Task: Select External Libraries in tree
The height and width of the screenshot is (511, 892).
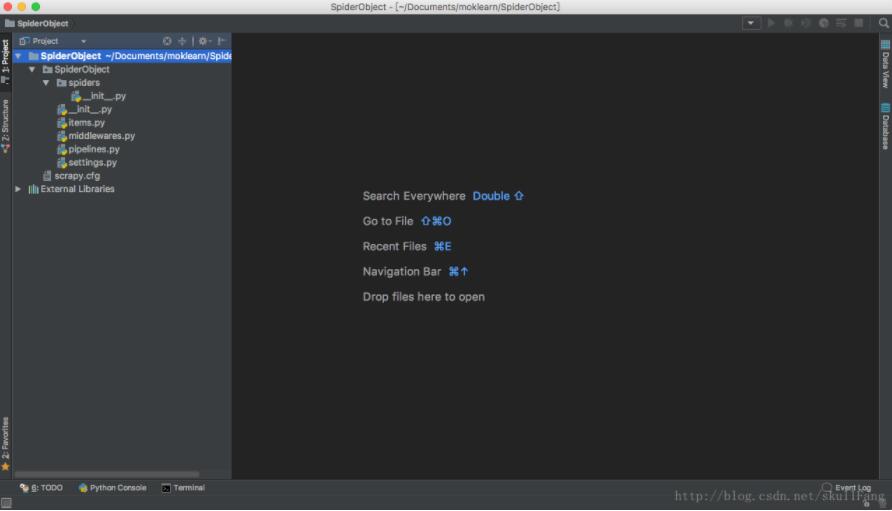Action: 72,189
